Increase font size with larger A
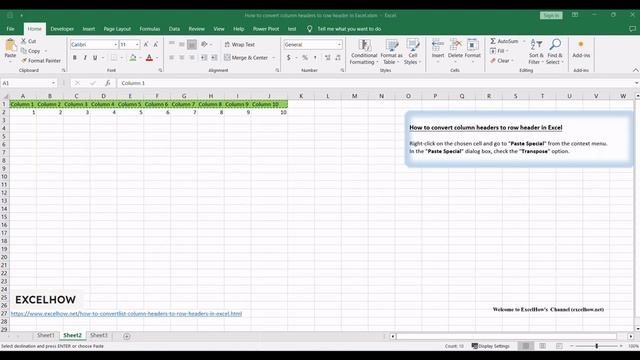640x360 pixels. (x=146, y=44)
